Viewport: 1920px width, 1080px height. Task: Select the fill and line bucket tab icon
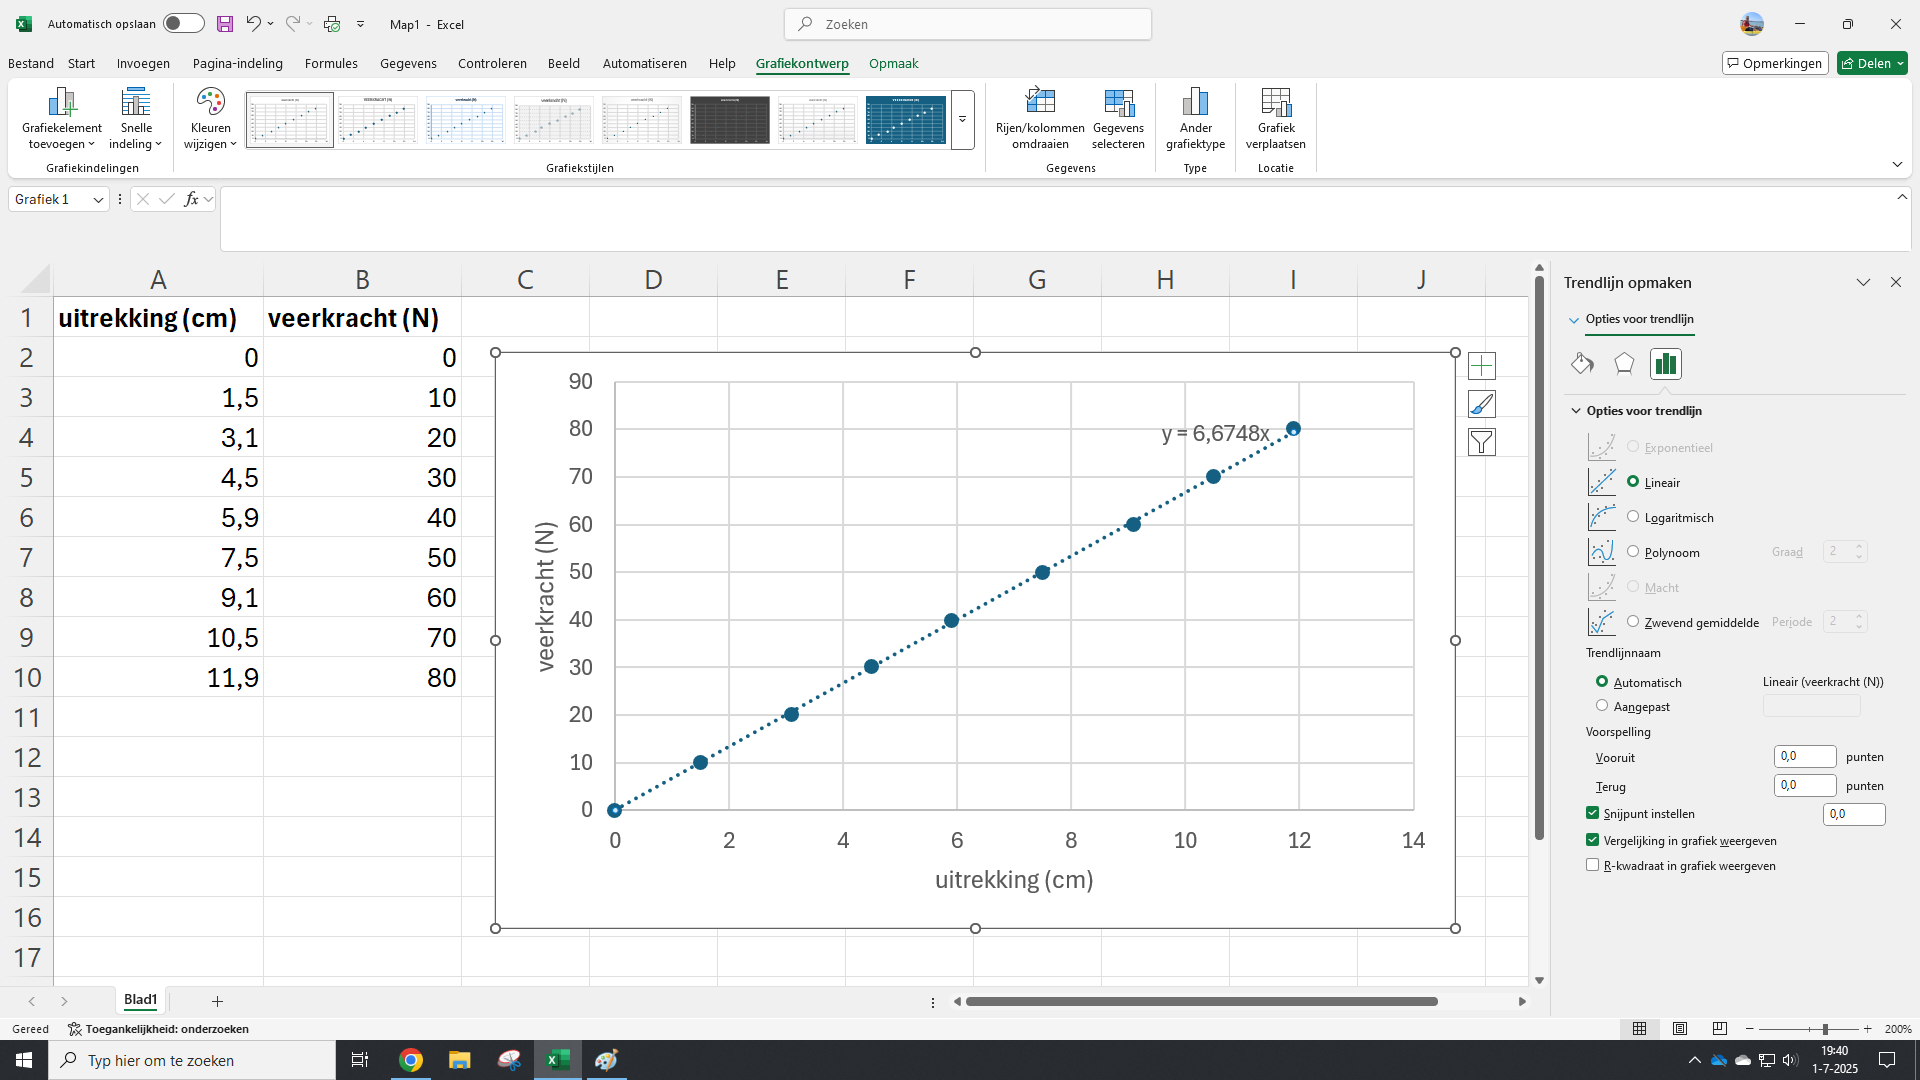(x=1582, y=364)
